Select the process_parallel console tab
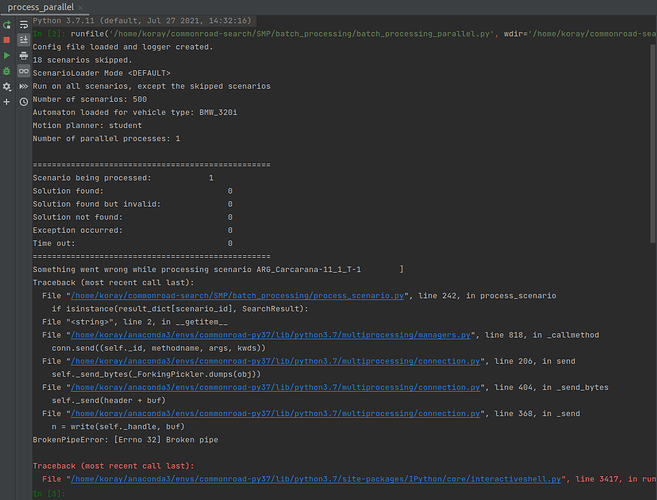 (x=42, y=7)
